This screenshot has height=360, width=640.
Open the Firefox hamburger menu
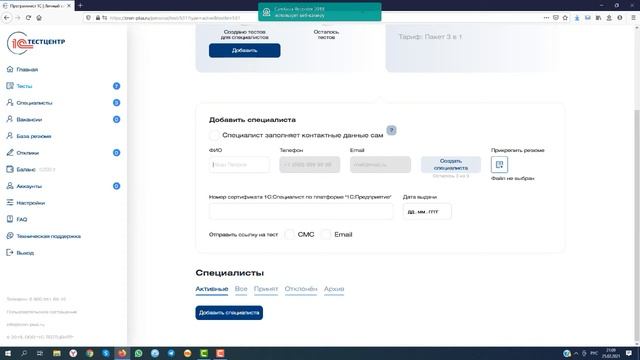click(x=633, y=18)
